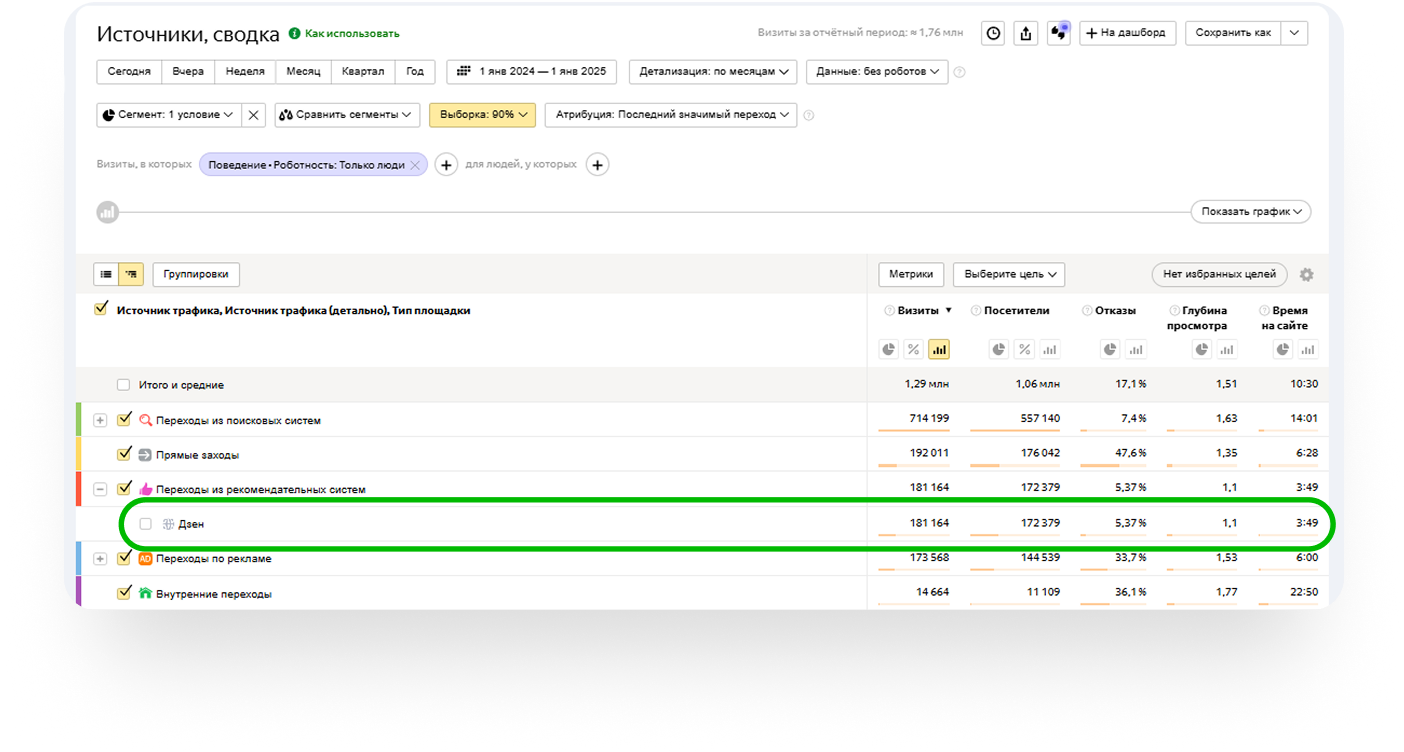1404x752 pixels.
Task: Open 'Атрибуция: Последний значимый переход' dropdown
Action: coord(671,115)
